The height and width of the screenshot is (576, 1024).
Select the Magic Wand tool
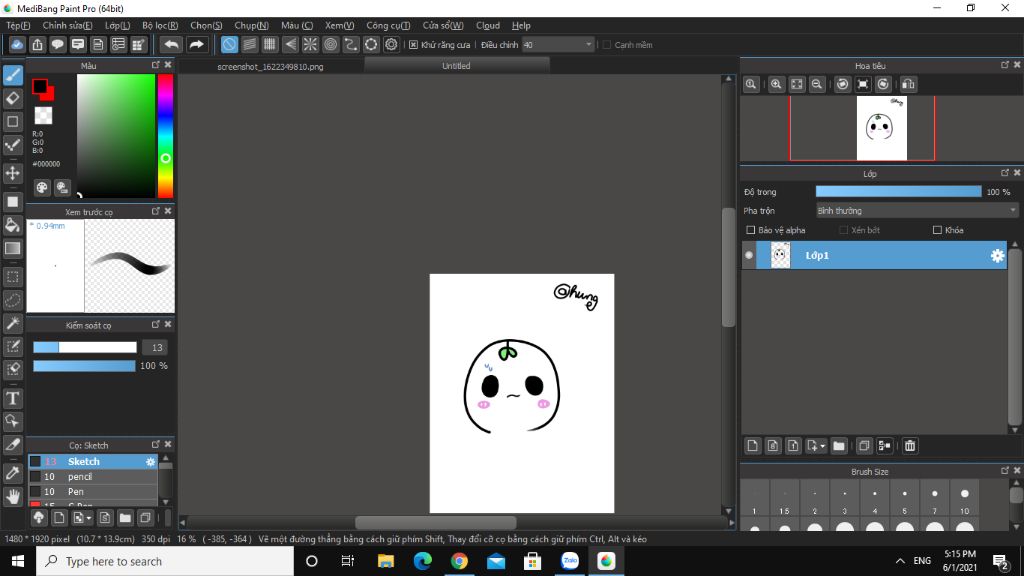(x=13, y=323)
